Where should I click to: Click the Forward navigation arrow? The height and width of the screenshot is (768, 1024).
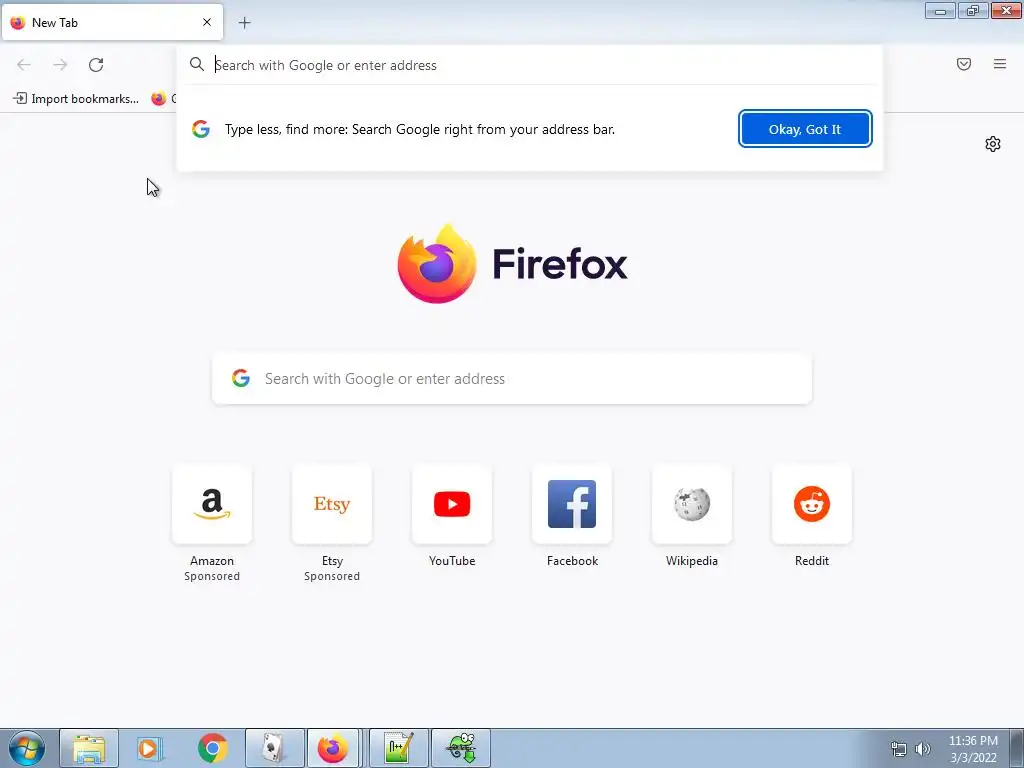(60, 65)
